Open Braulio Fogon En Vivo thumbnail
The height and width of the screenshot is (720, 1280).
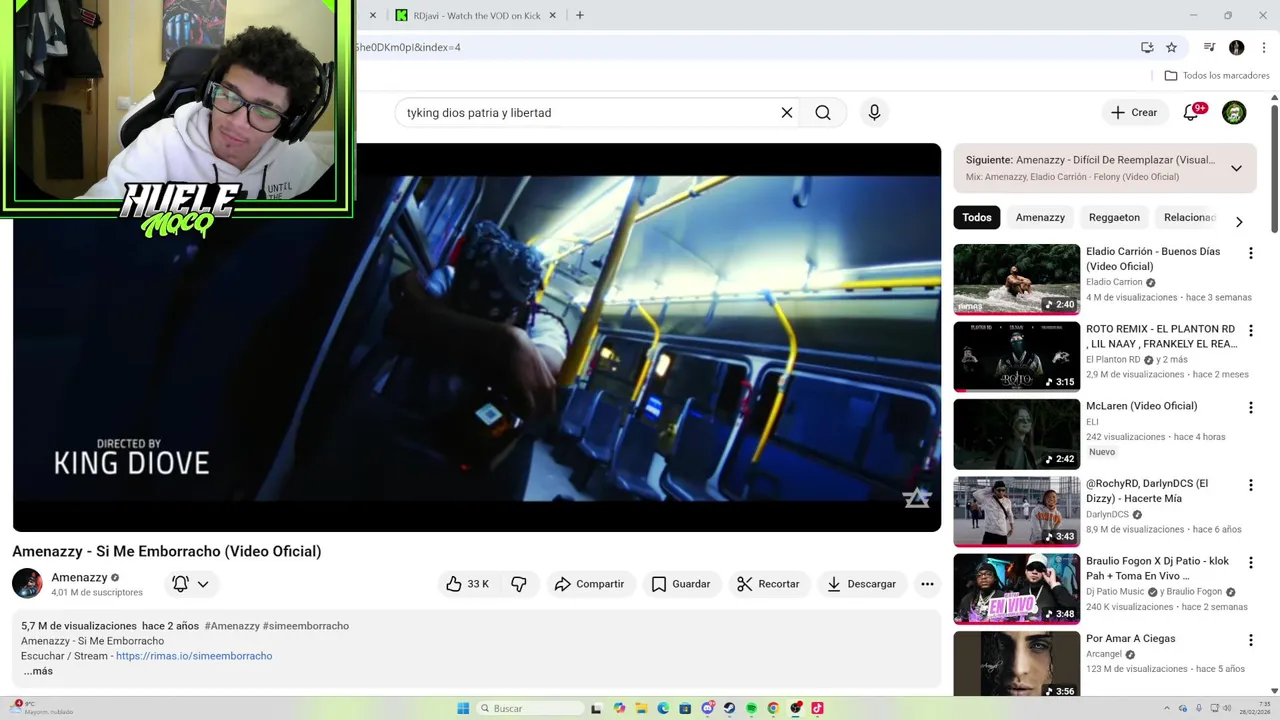tap(1016, 589)
